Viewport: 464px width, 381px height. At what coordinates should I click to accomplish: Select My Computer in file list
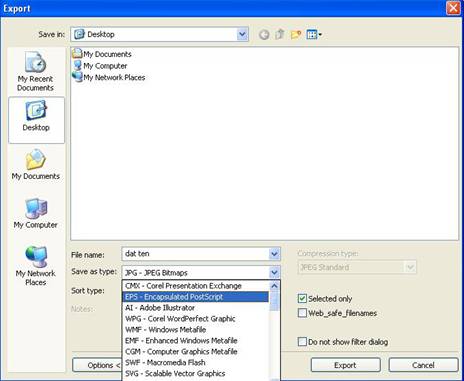click(100, 66)
